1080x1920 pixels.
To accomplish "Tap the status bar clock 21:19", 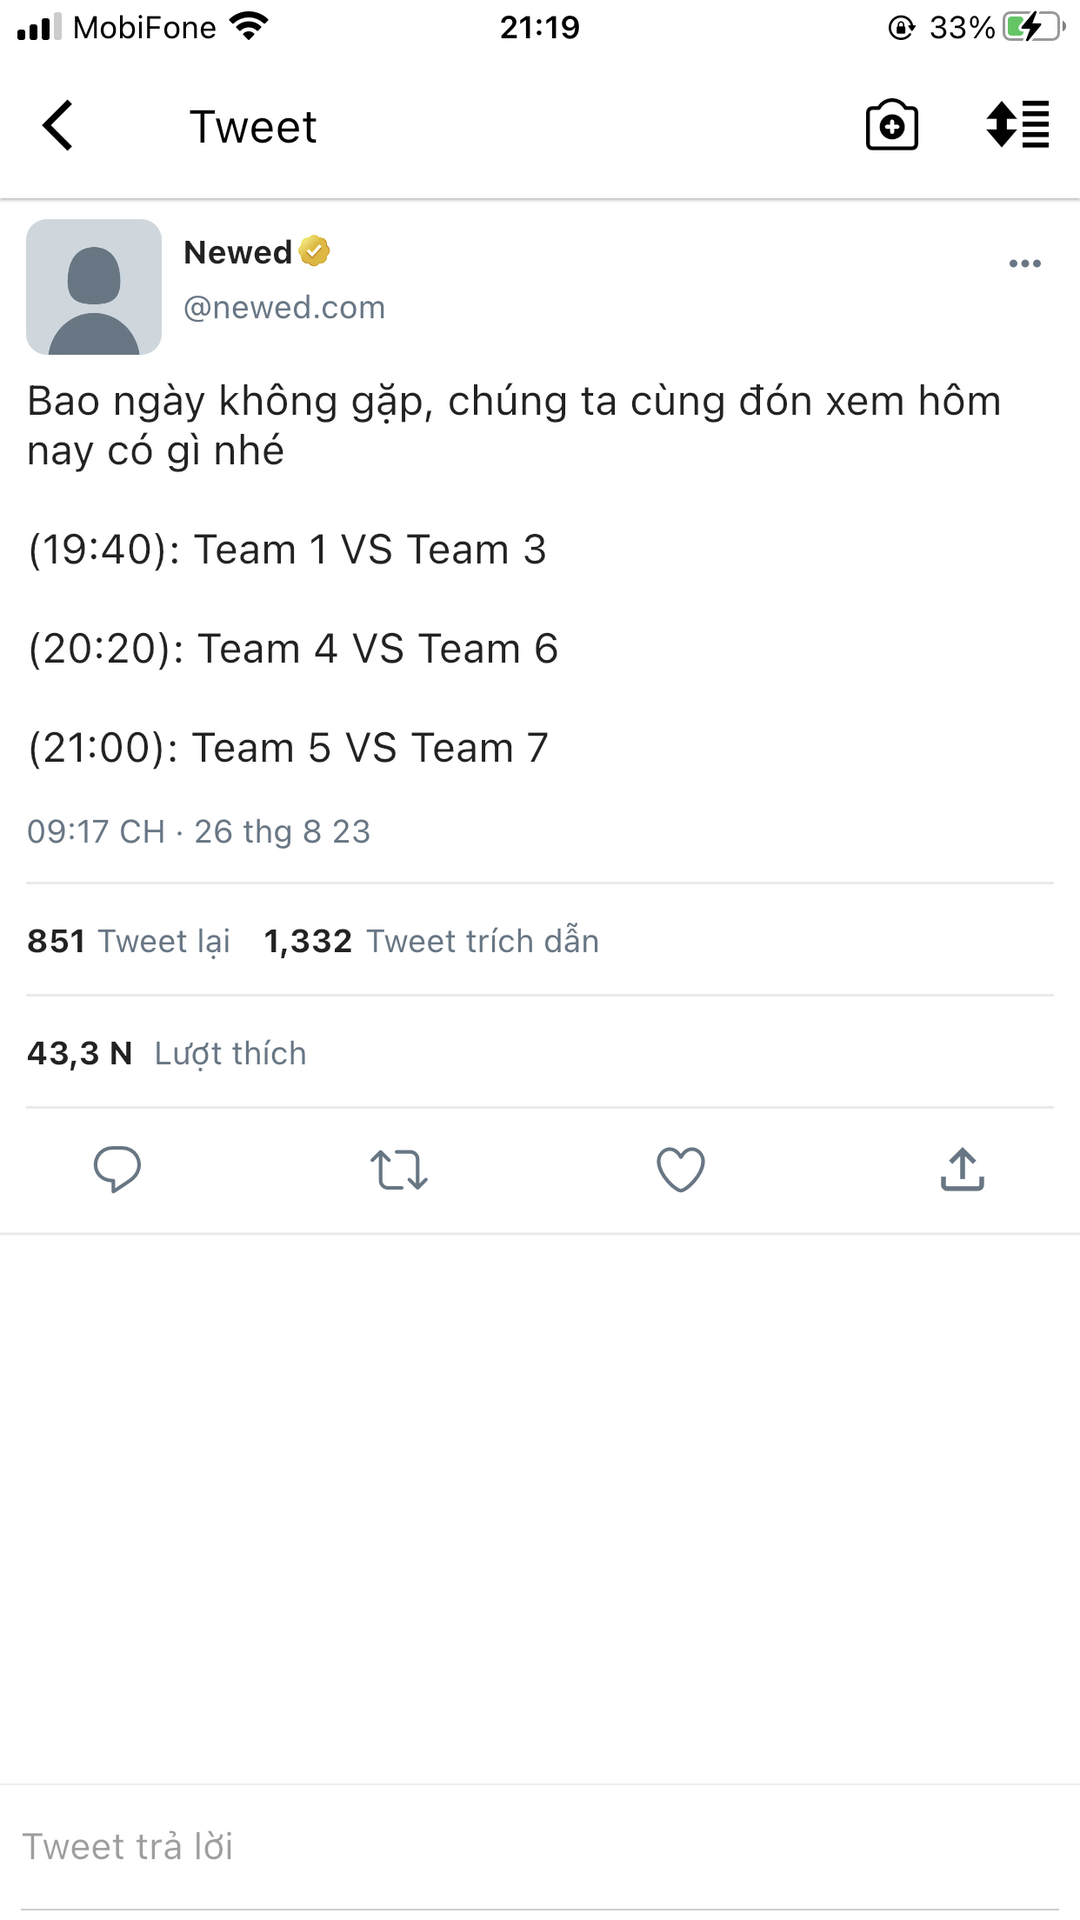I will click(x=540, y=27).
